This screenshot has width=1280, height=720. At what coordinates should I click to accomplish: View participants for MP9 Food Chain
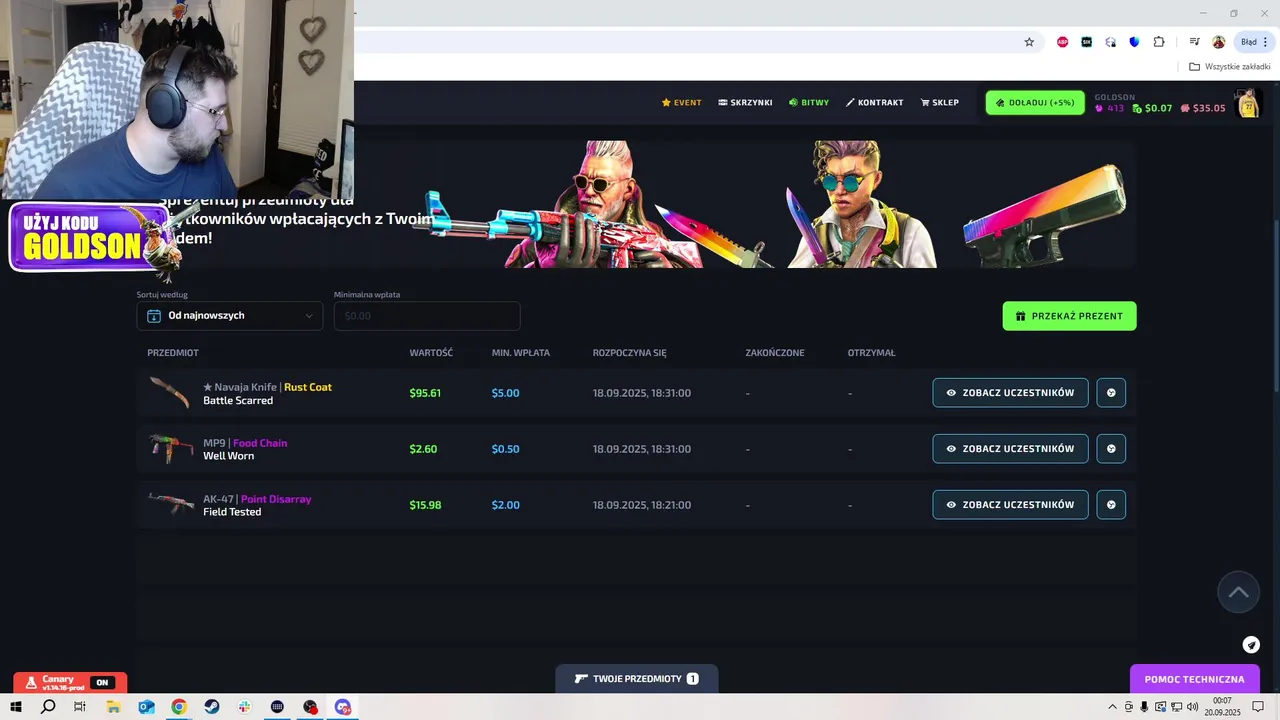tap(1010, 449)
